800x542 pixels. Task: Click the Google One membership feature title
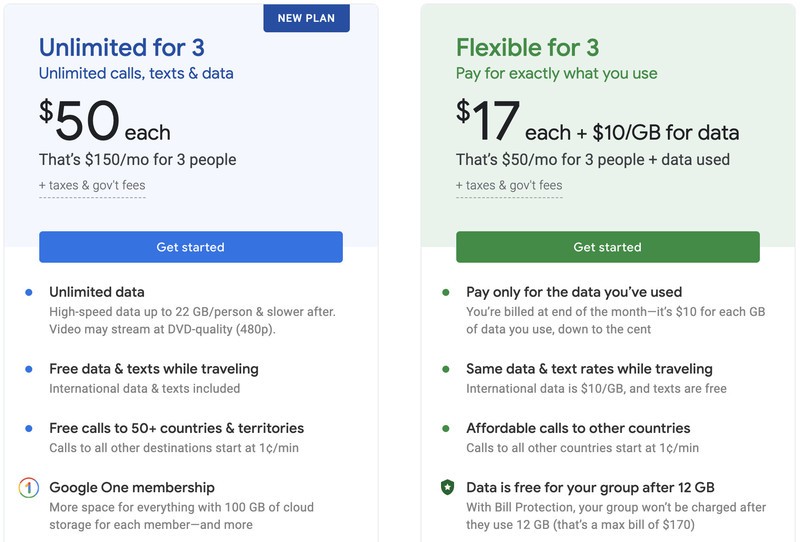(132, 487)
